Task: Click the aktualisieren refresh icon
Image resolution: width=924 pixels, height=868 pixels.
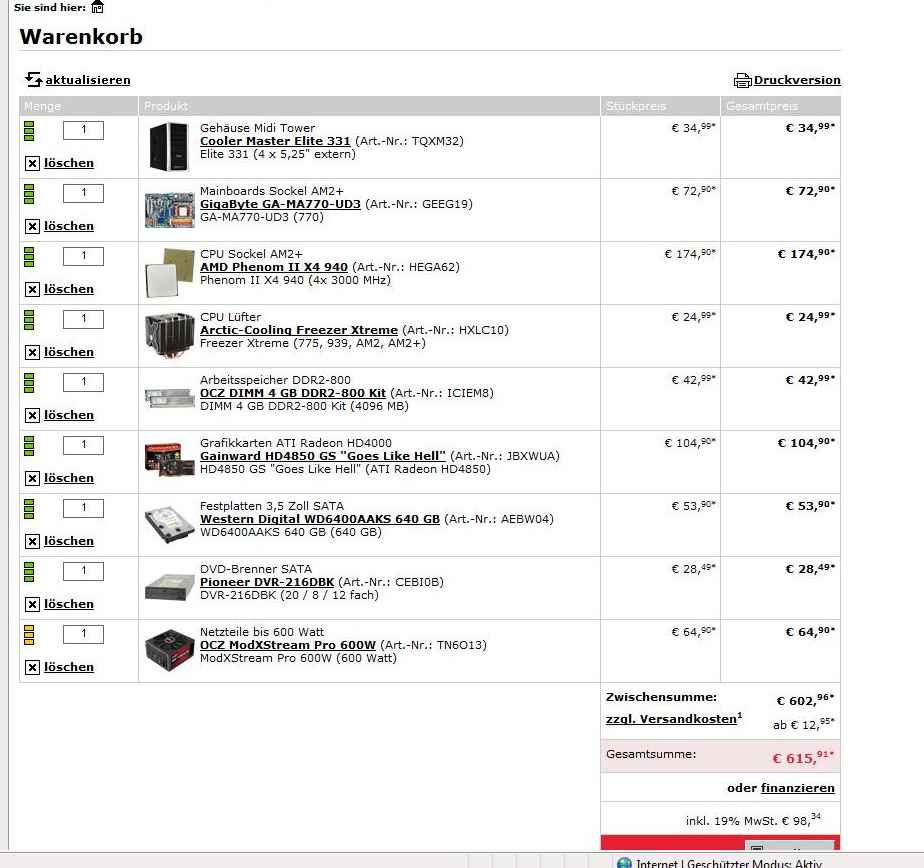Action: (33, 79)
